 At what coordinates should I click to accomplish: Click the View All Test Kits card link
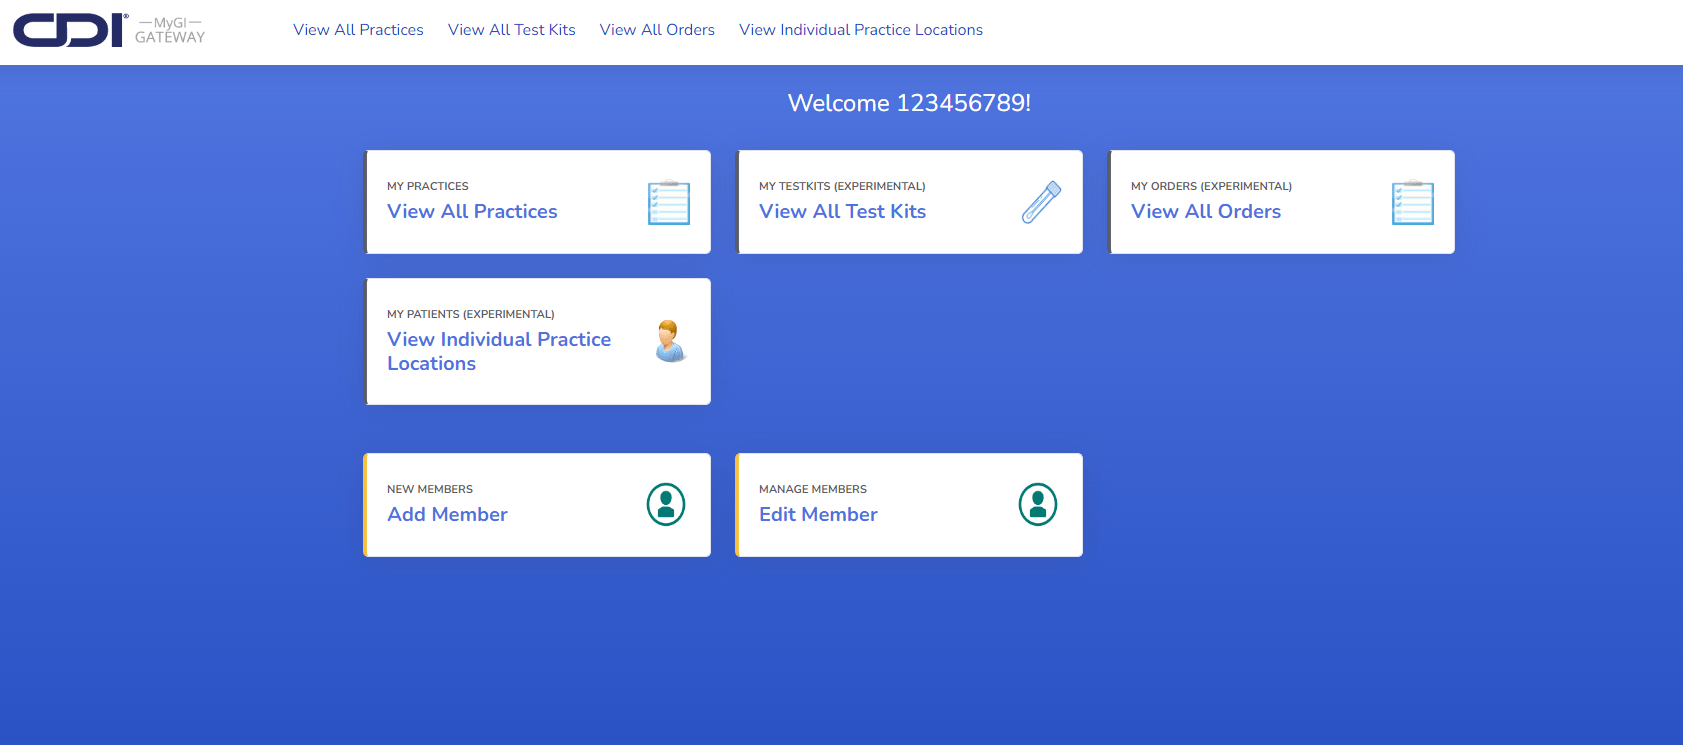tap(842, 212)
